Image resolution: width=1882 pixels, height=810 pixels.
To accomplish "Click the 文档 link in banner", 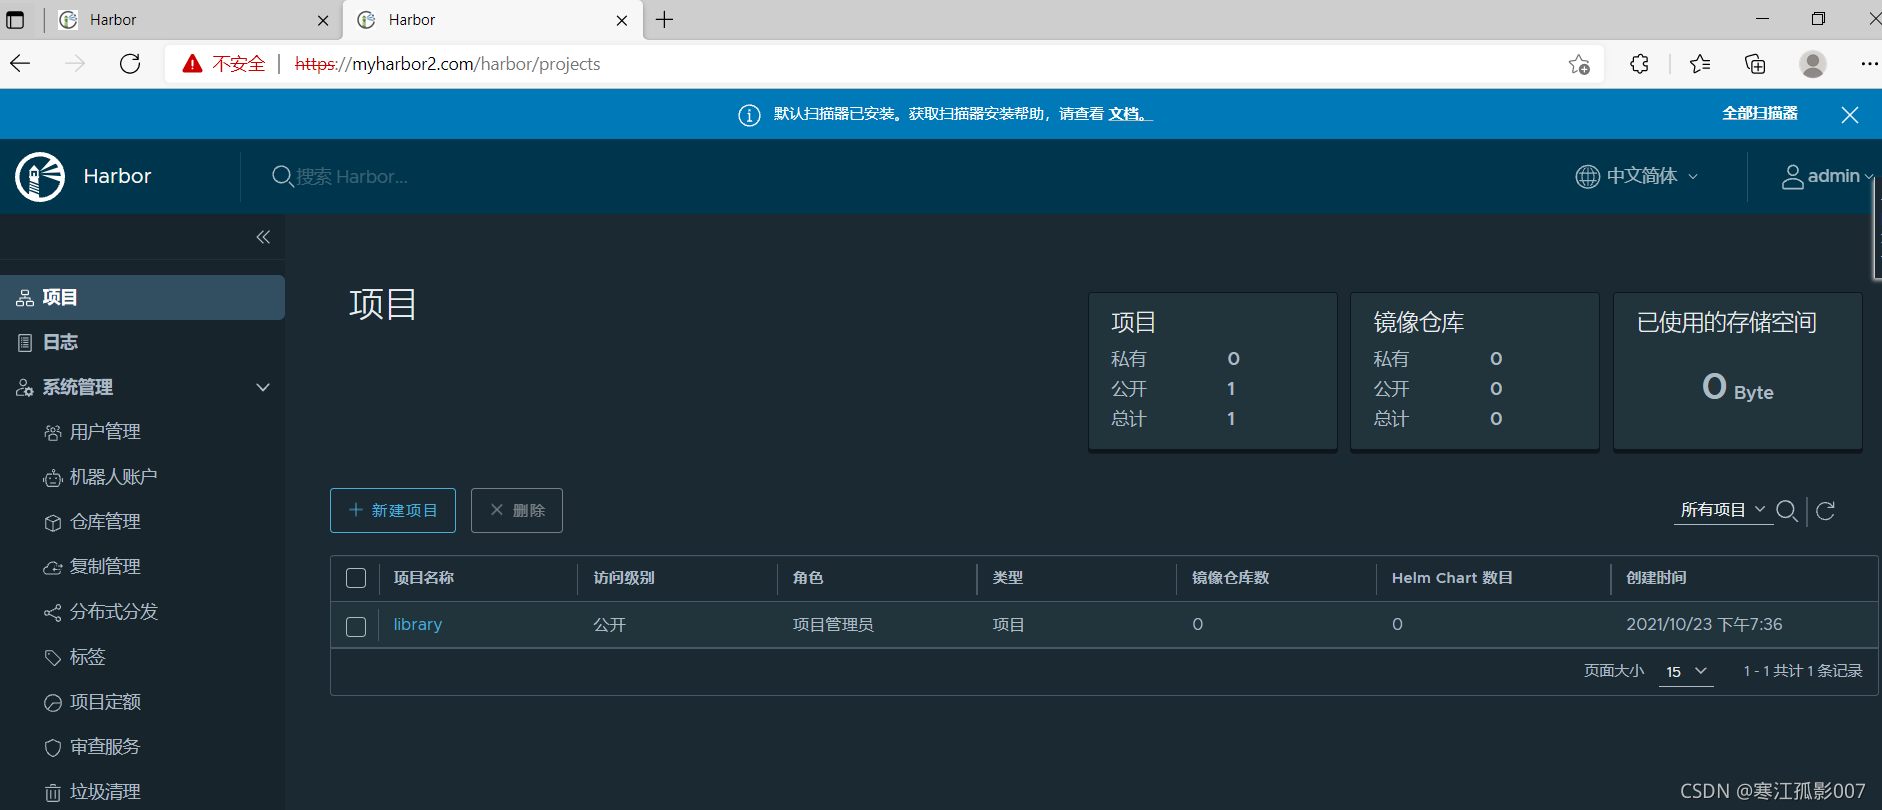I will 1130,114.
